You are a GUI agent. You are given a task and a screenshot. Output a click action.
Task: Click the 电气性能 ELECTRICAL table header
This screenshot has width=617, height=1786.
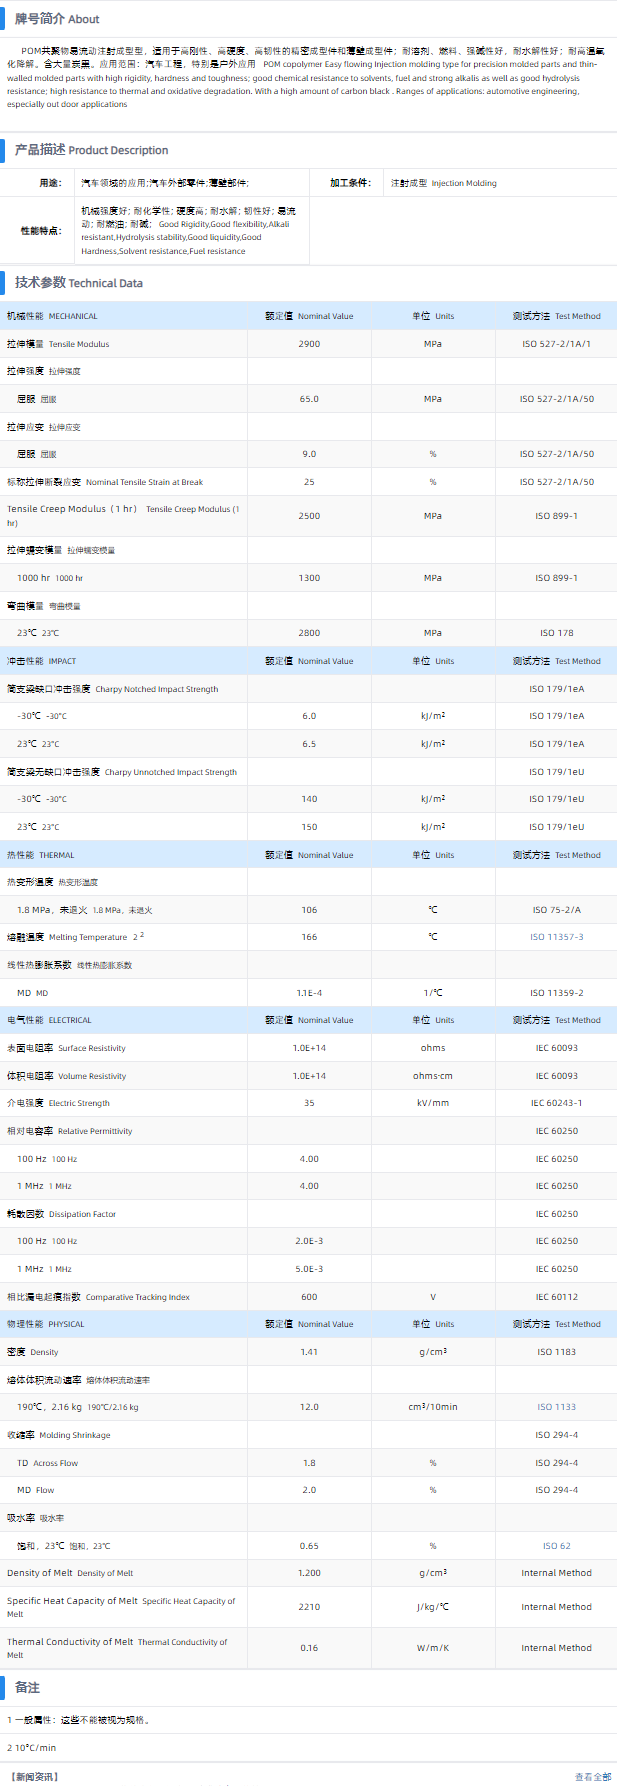pos(49,1020)
